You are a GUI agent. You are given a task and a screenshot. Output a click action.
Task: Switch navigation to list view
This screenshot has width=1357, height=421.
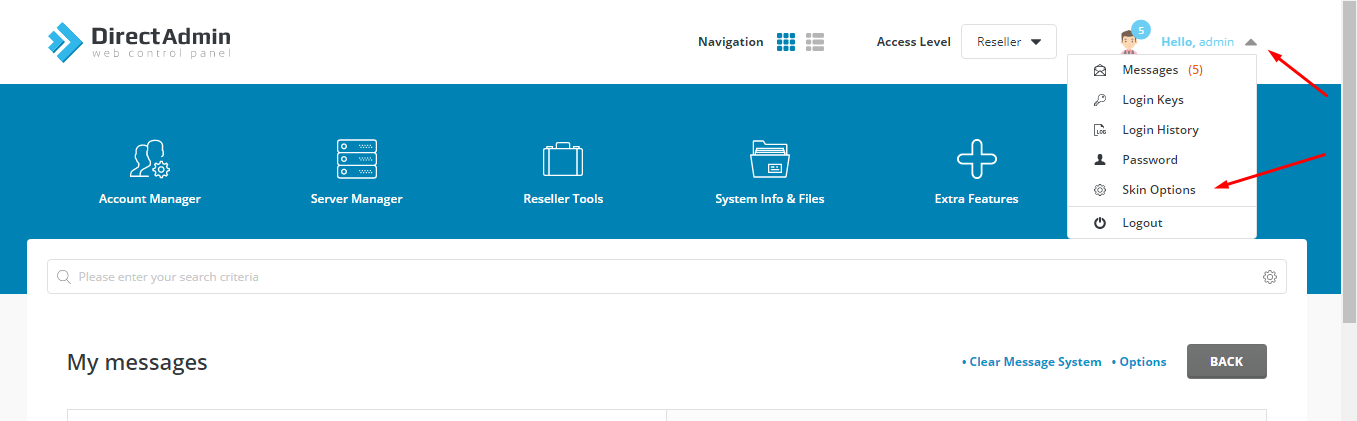click(x=815, y=42)
